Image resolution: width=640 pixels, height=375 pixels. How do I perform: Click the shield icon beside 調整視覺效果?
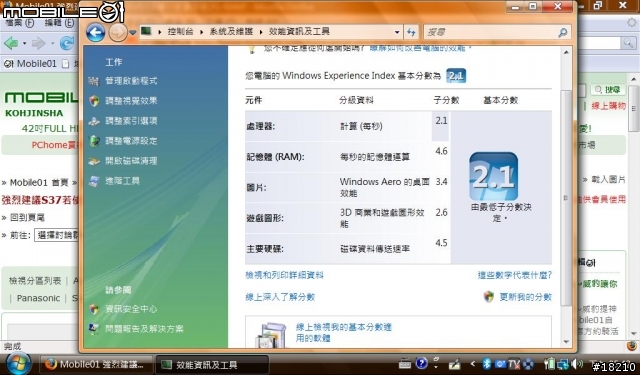click(x=94, y=101)
